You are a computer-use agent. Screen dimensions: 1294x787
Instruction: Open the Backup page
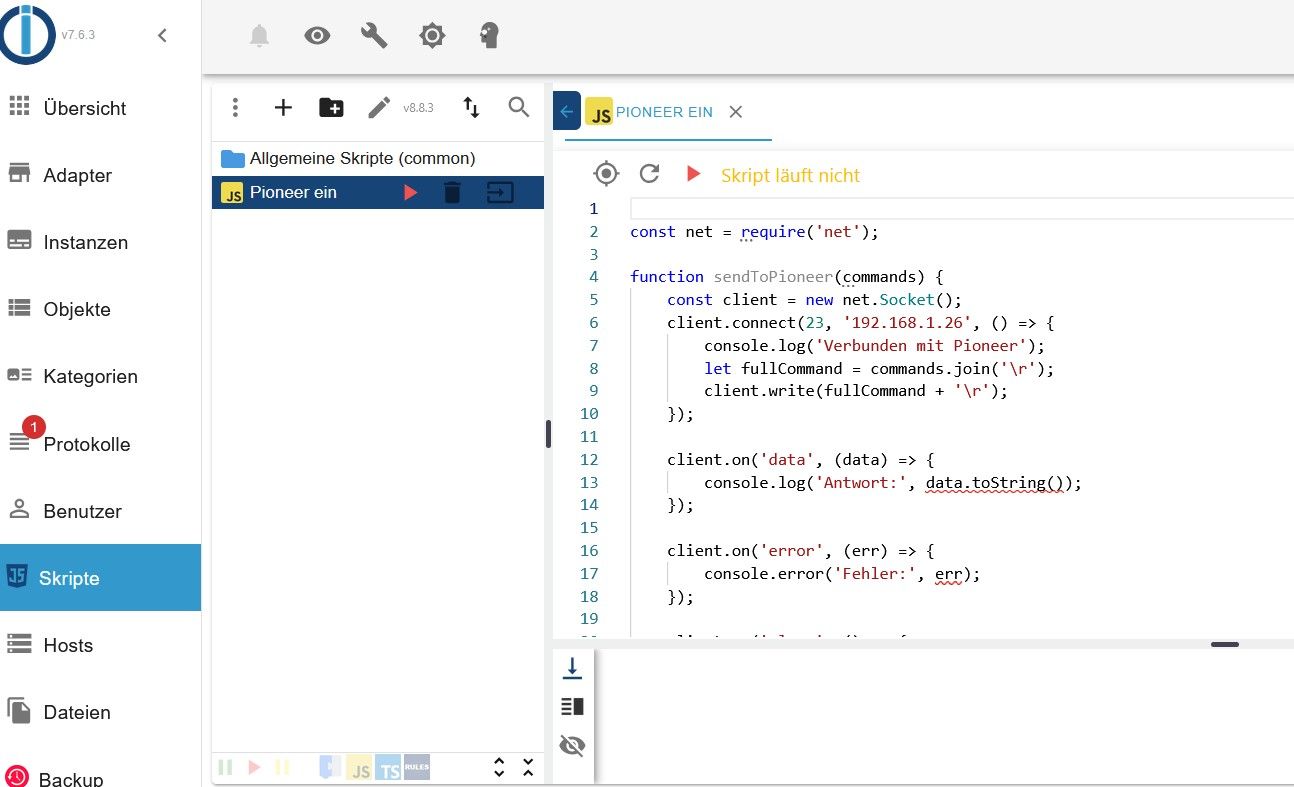click(100, 777)
